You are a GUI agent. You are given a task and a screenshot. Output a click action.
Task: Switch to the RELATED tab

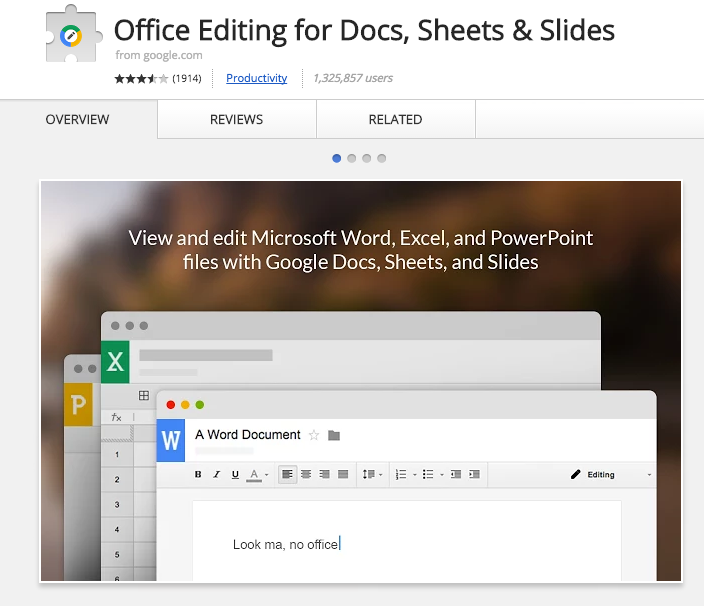coord(396,119)
